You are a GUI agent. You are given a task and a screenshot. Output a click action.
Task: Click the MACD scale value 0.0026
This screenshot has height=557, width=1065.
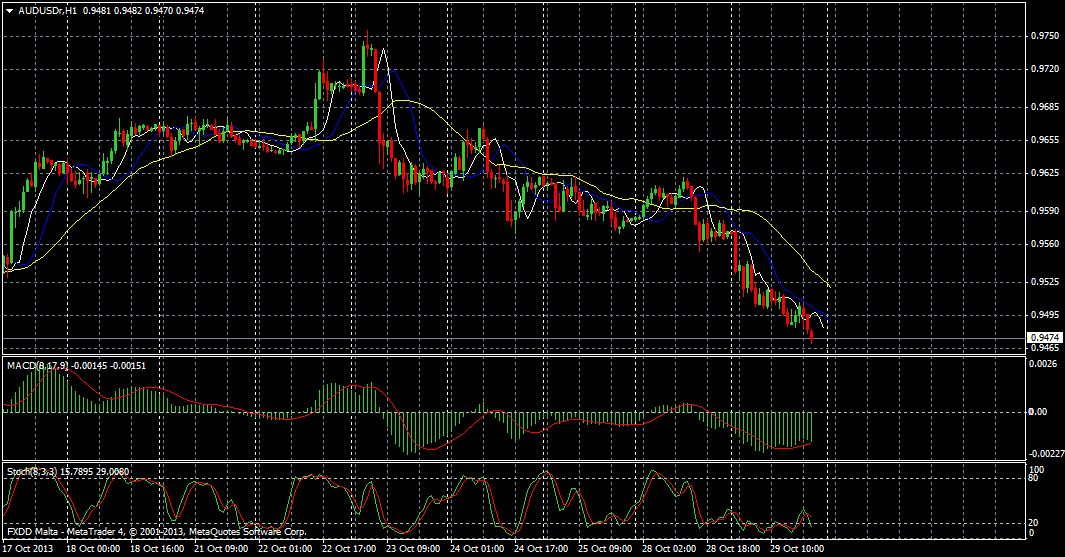pyautogui.click(x=1045, y=365)
